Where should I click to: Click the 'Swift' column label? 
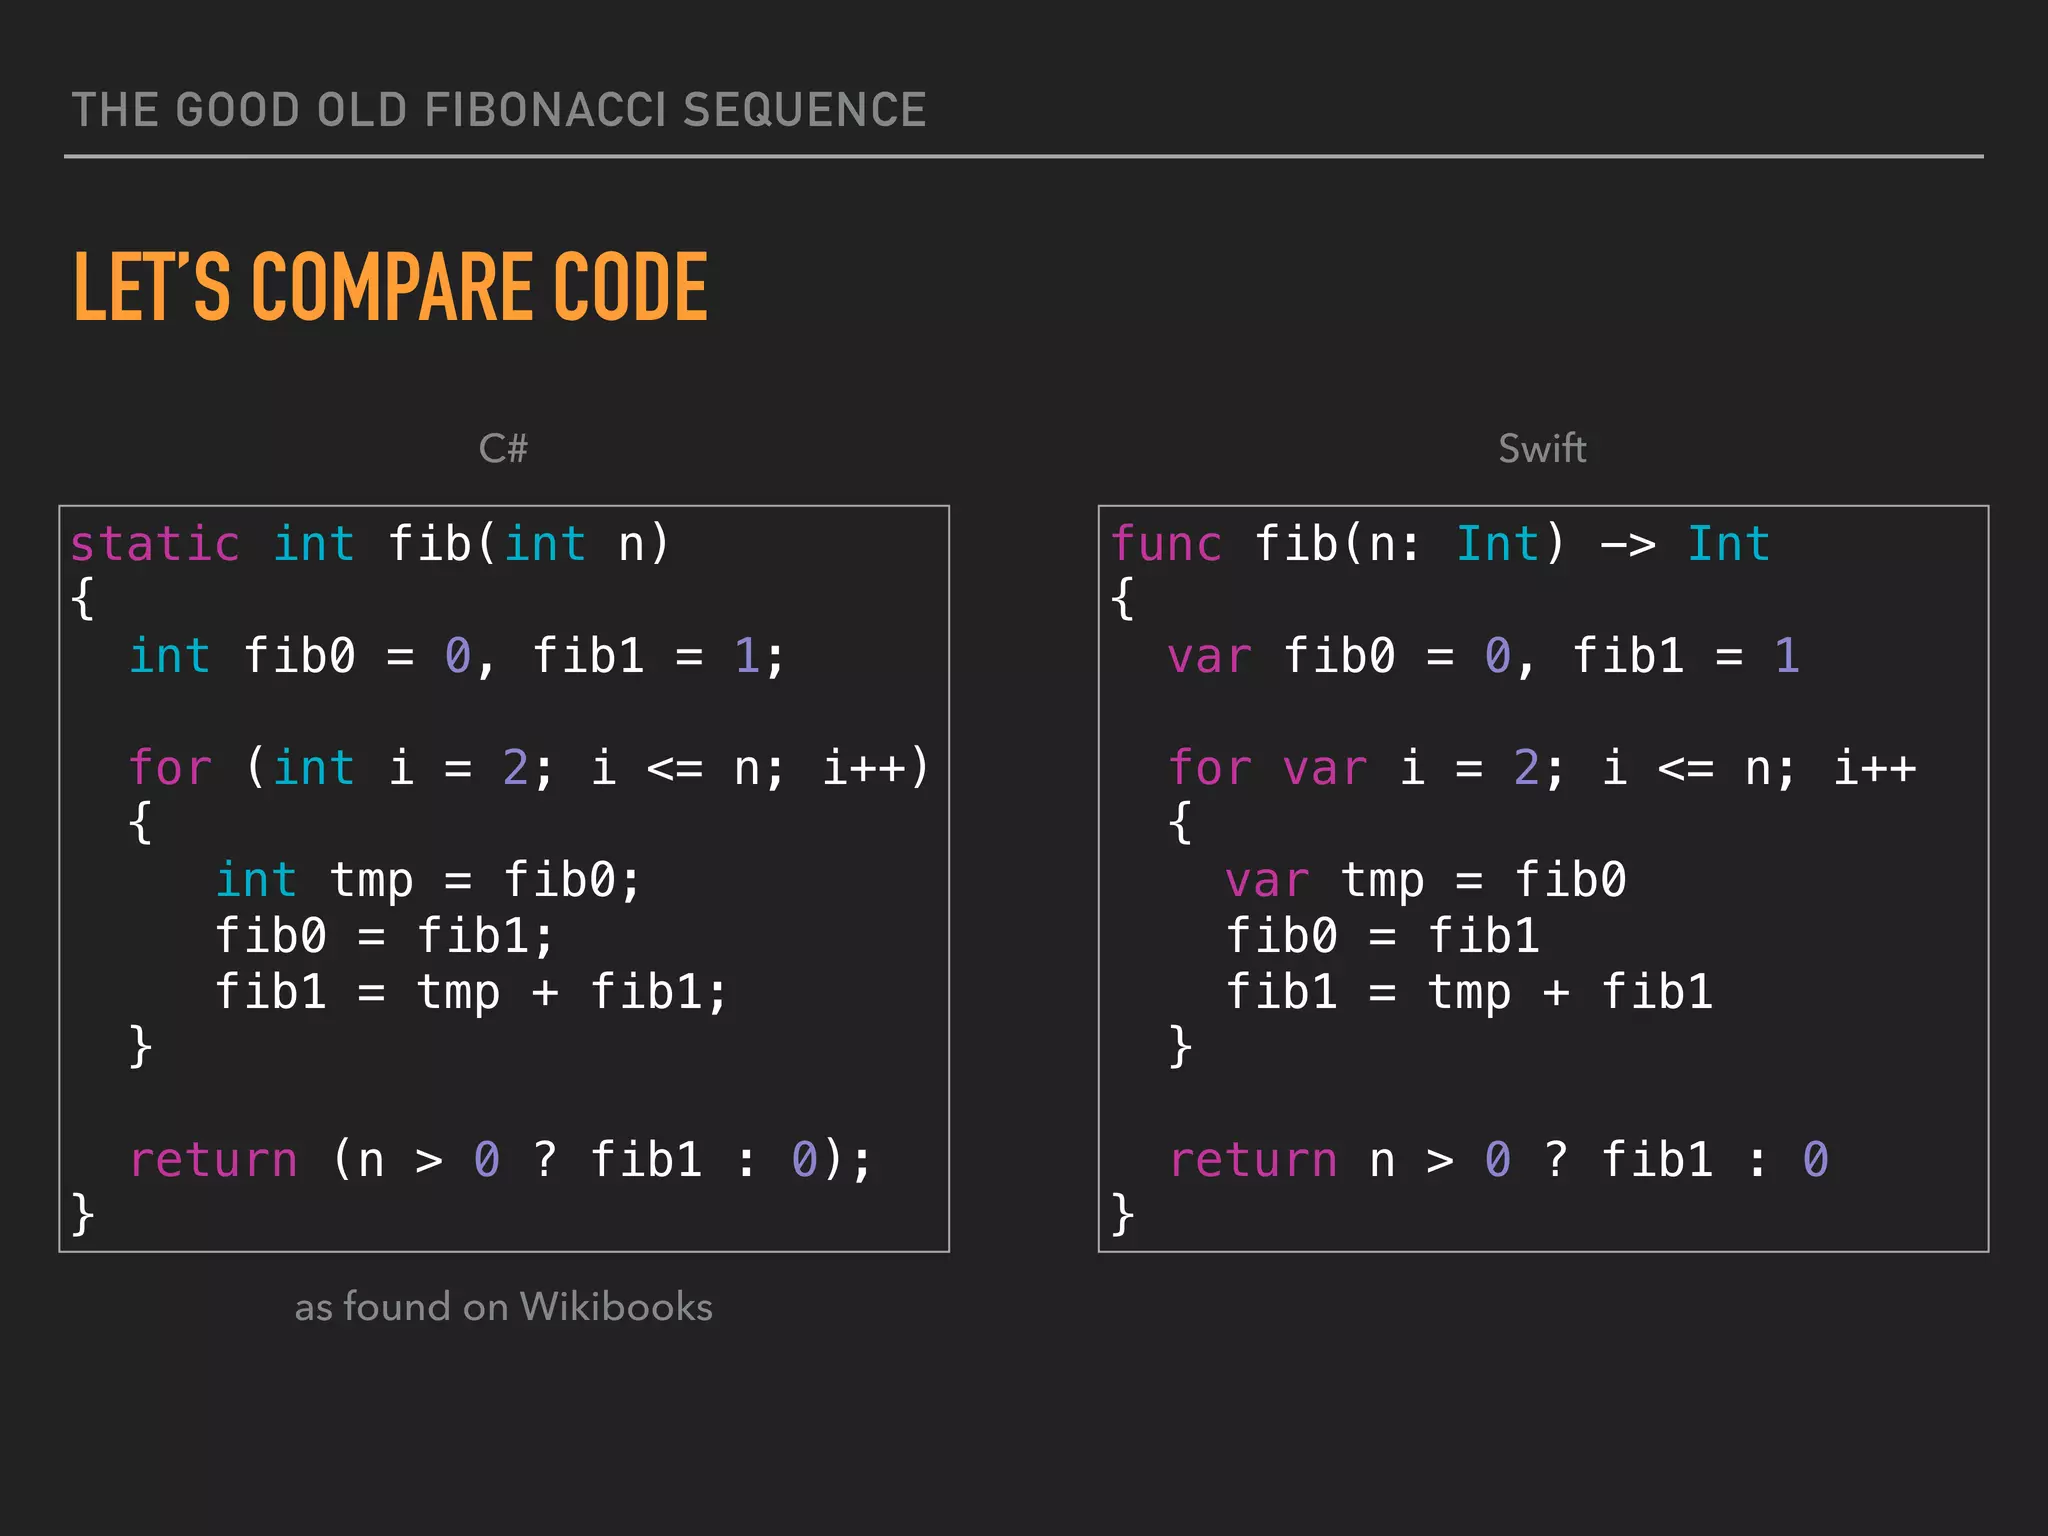pos(1542,449)
